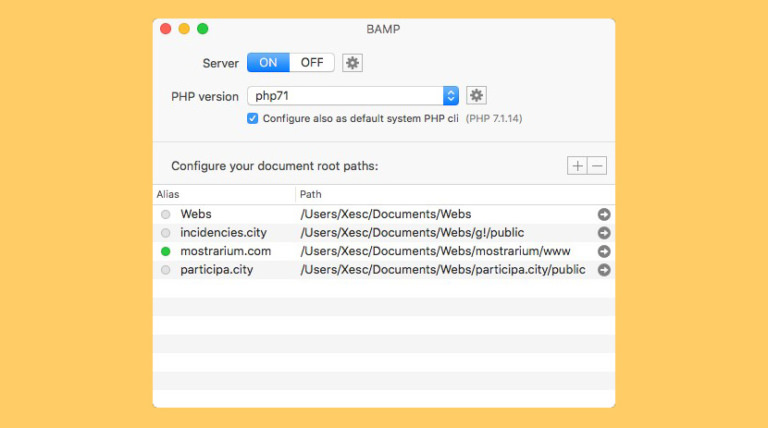Expand the PHP version dropdown arrows
Screen dimensions: 768x428
tap(451, 96)
